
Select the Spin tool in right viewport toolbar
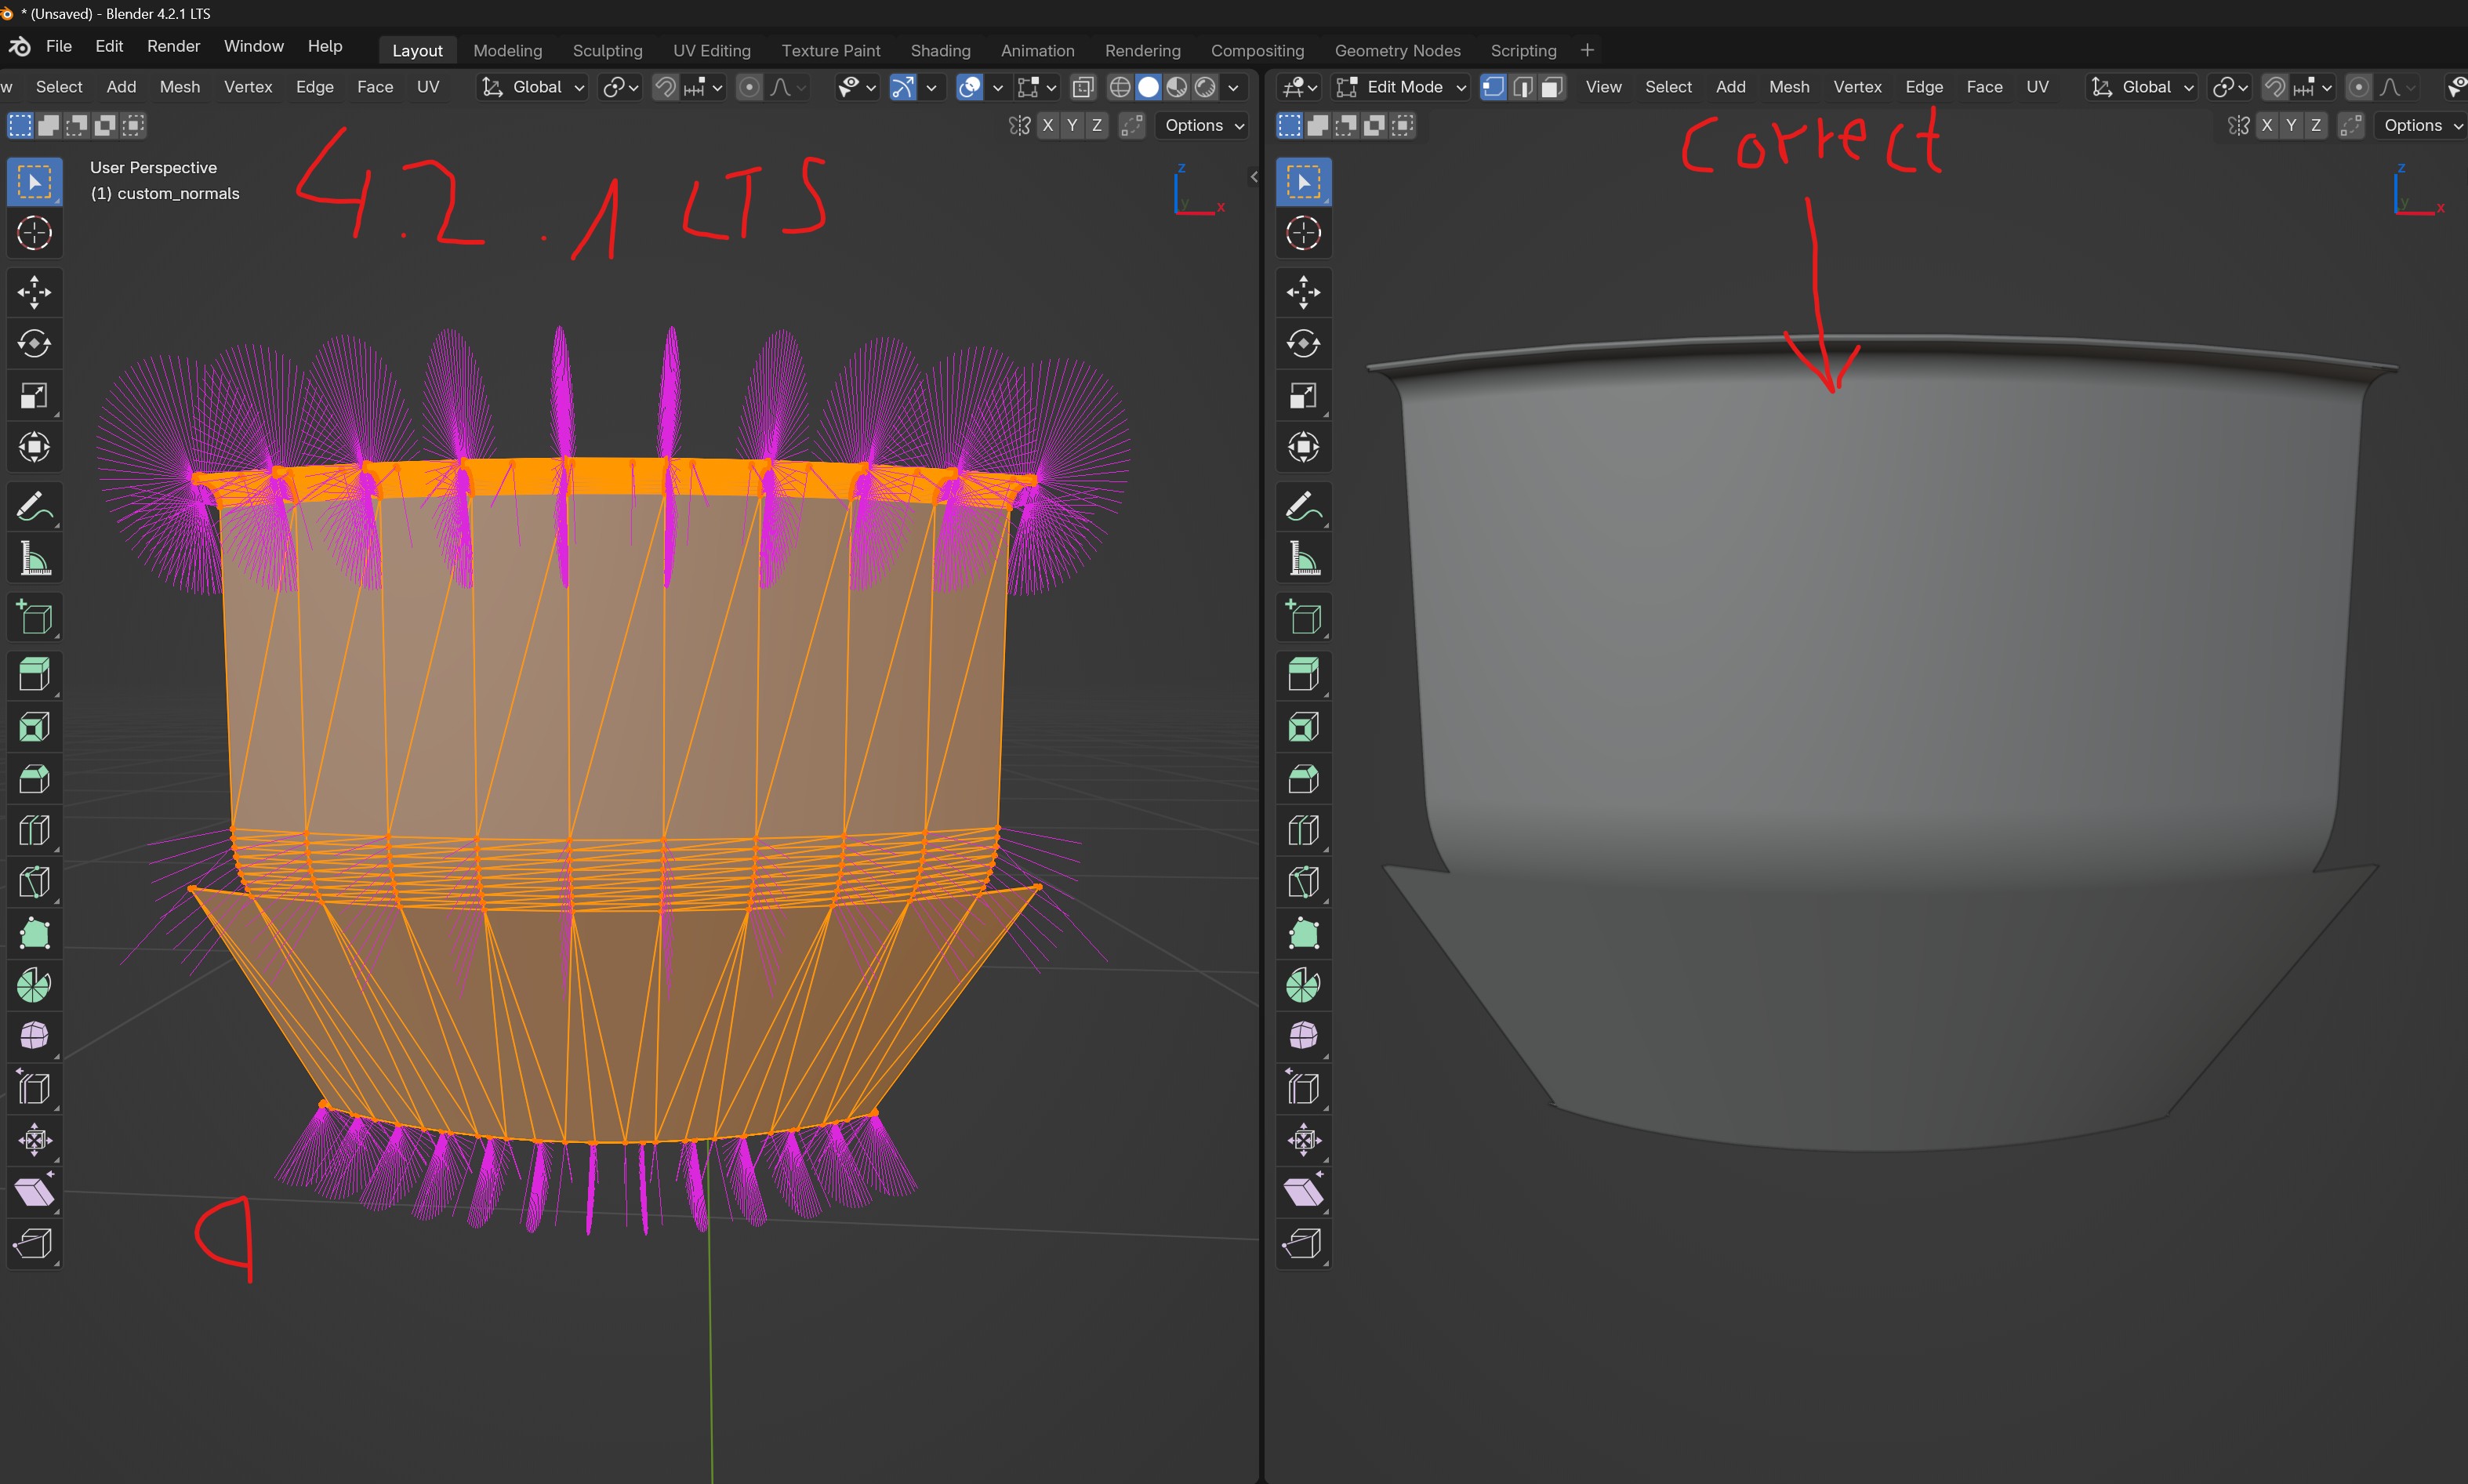[x=1303, y=985]
